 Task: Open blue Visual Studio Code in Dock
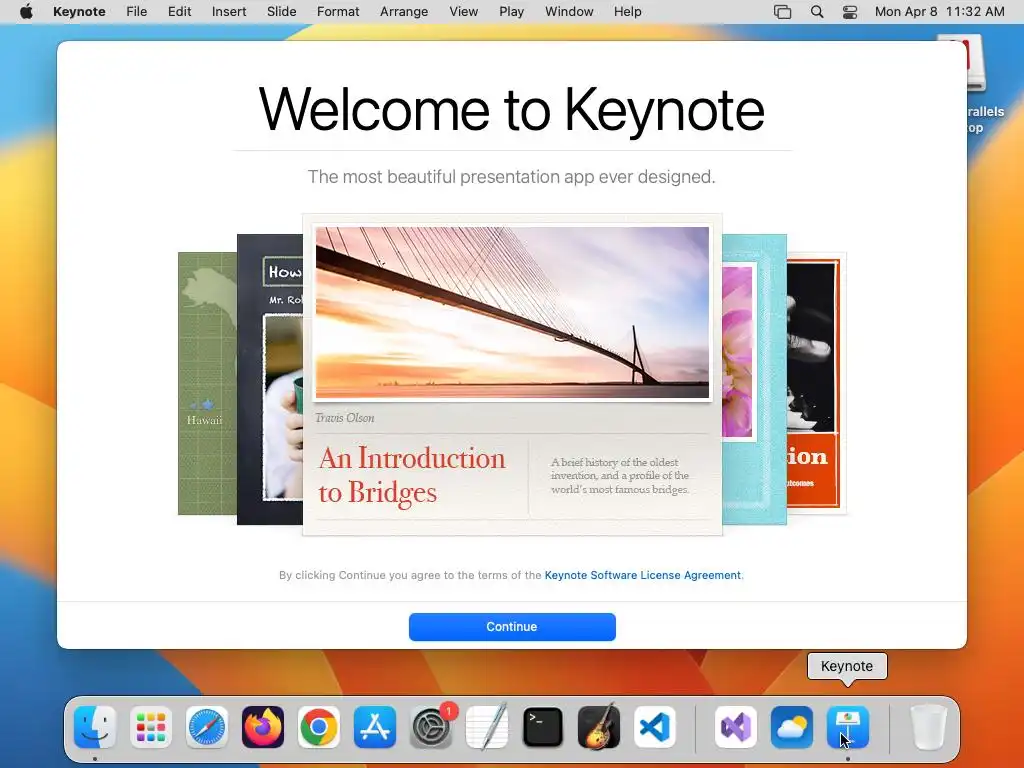pyautogui.click(x=655, y=727)
